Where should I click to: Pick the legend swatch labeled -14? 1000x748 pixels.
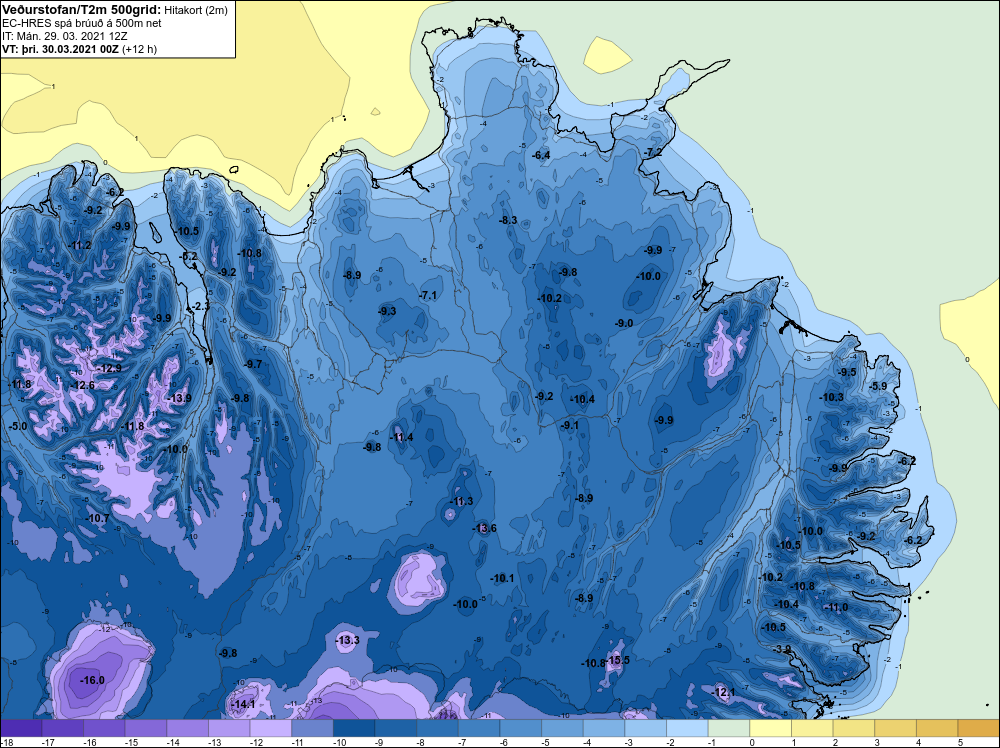pos(188,728)
